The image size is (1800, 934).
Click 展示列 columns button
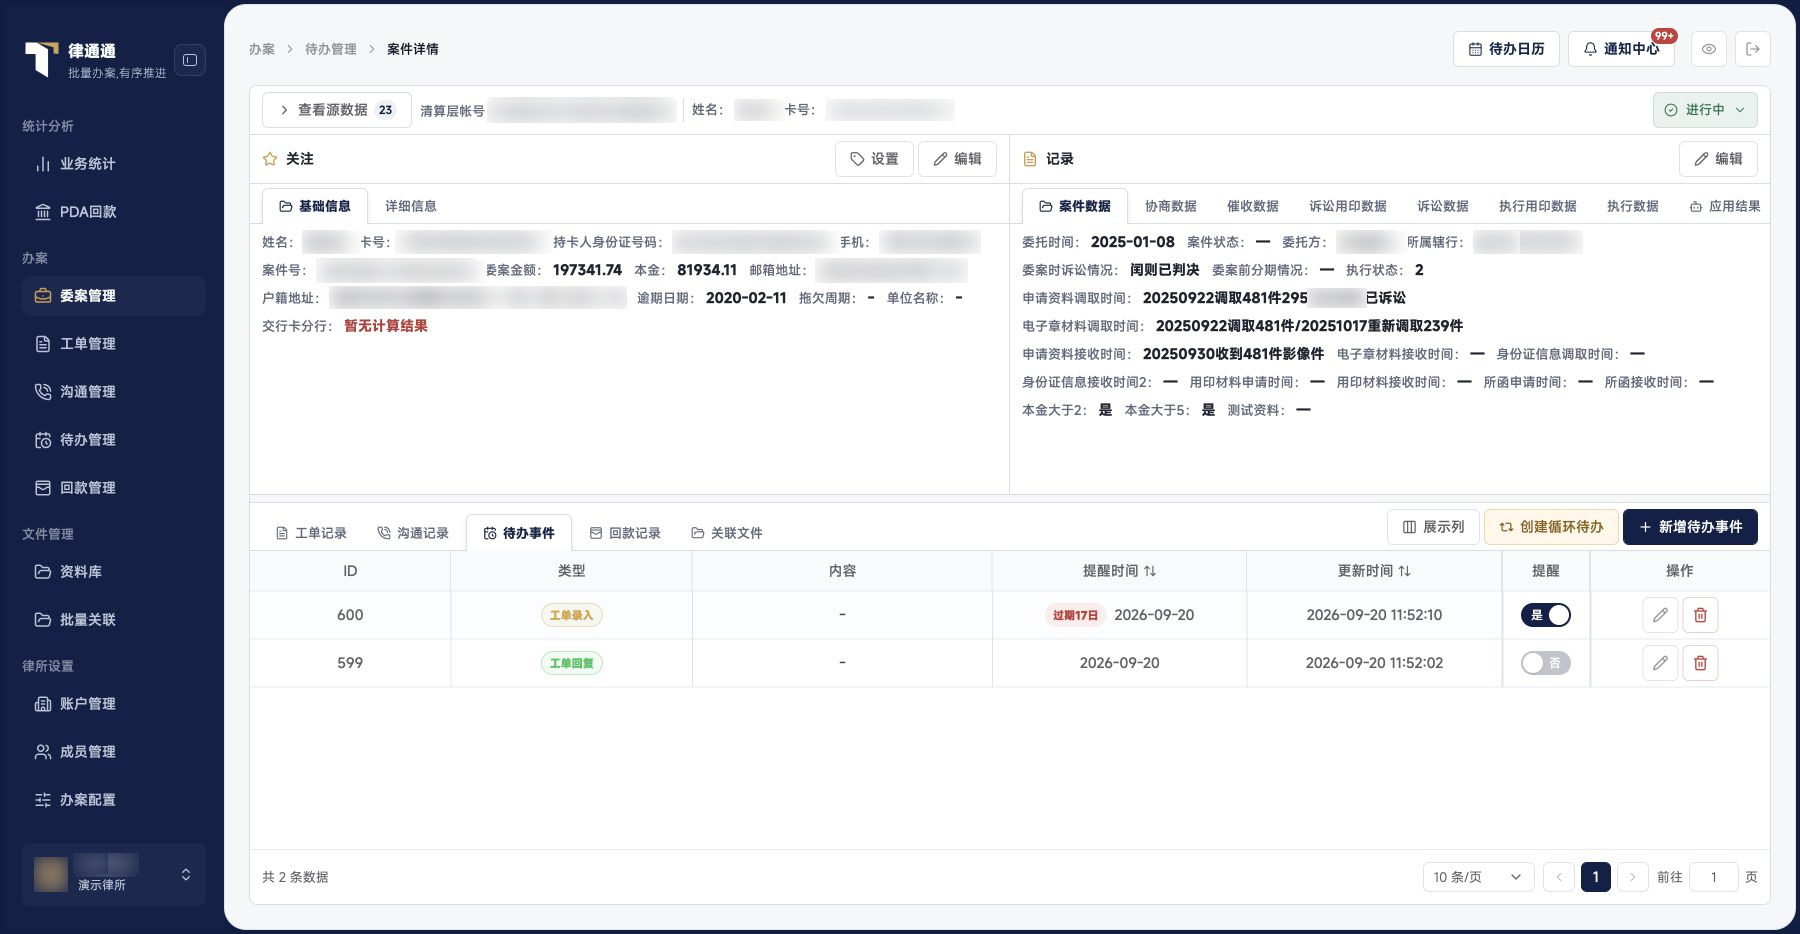(x=1433, y=527)
